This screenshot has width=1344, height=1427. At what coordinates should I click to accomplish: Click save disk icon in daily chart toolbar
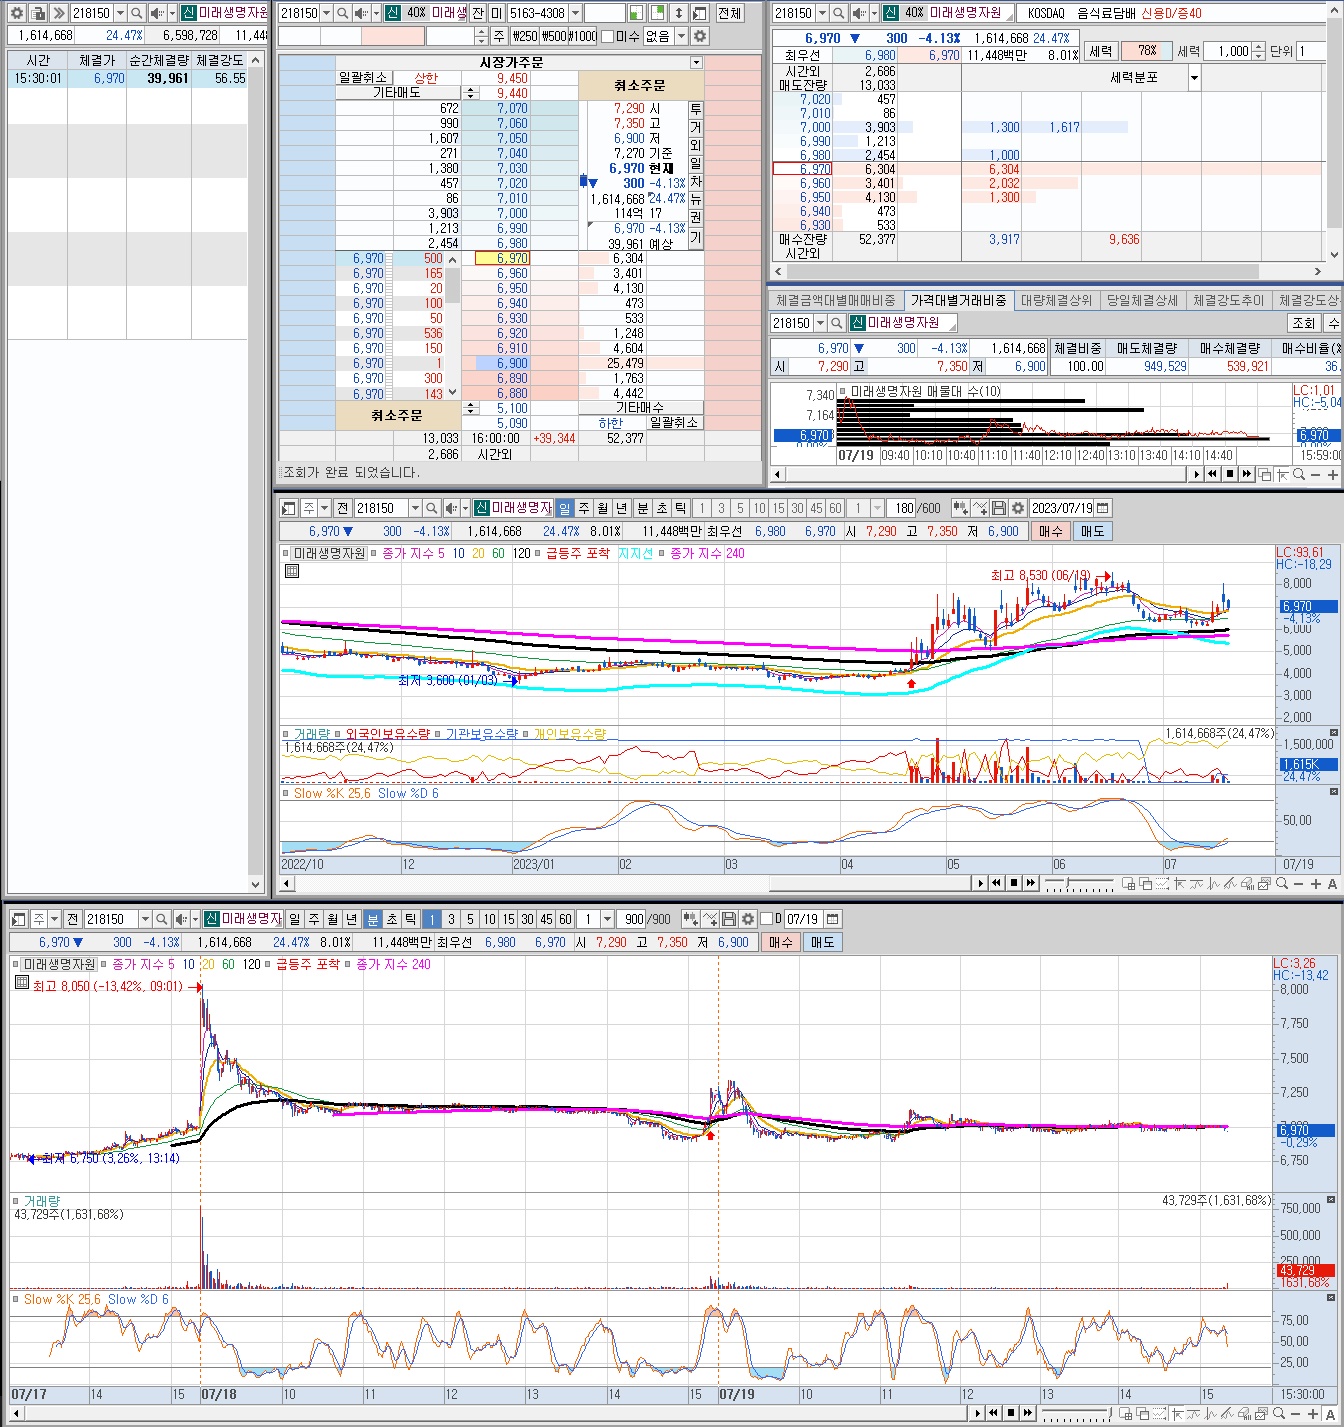999,508
